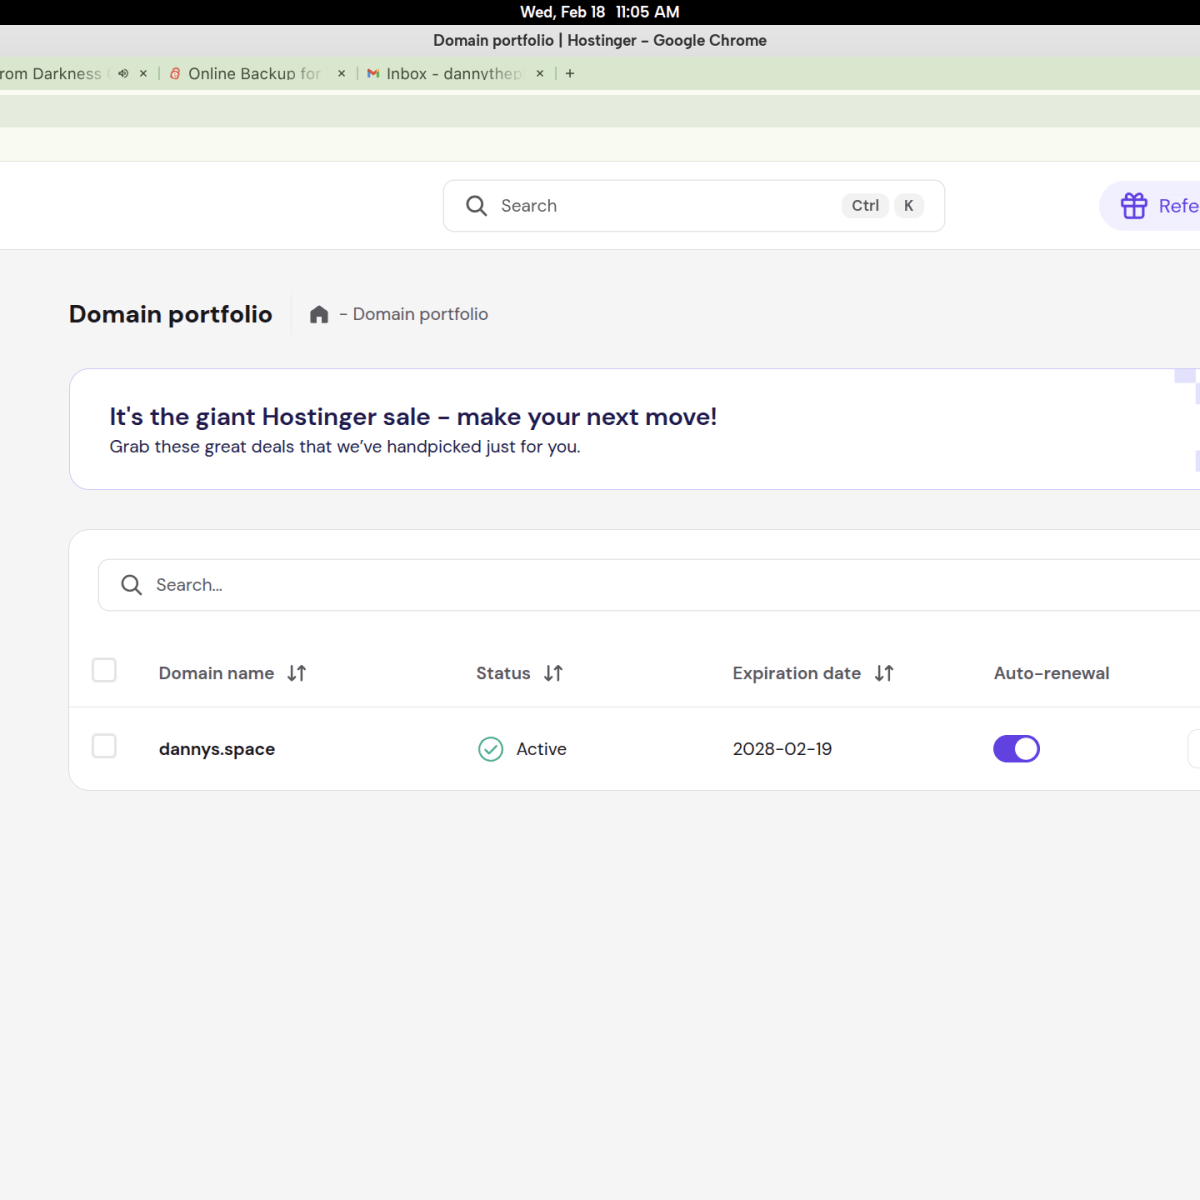This screenshot has width=1200, height=1200.
Task: Select the checkbox next to dannys.space
Action: click(104, 745)
